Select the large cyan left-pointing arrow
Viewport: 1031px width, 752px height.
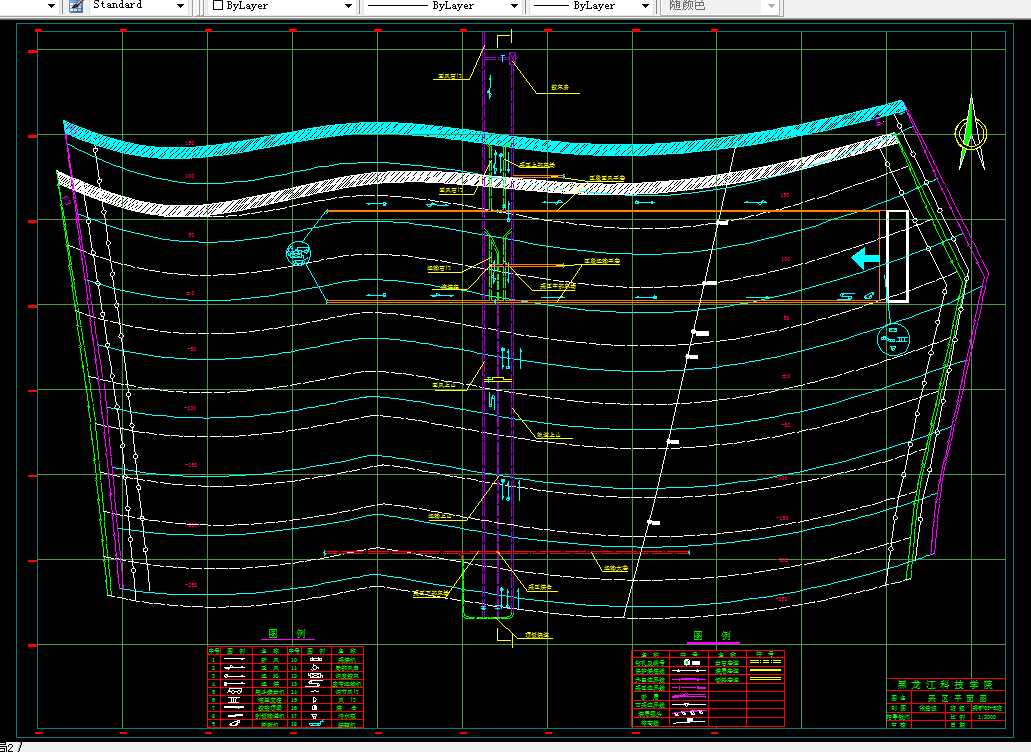[x=866, y=258]
